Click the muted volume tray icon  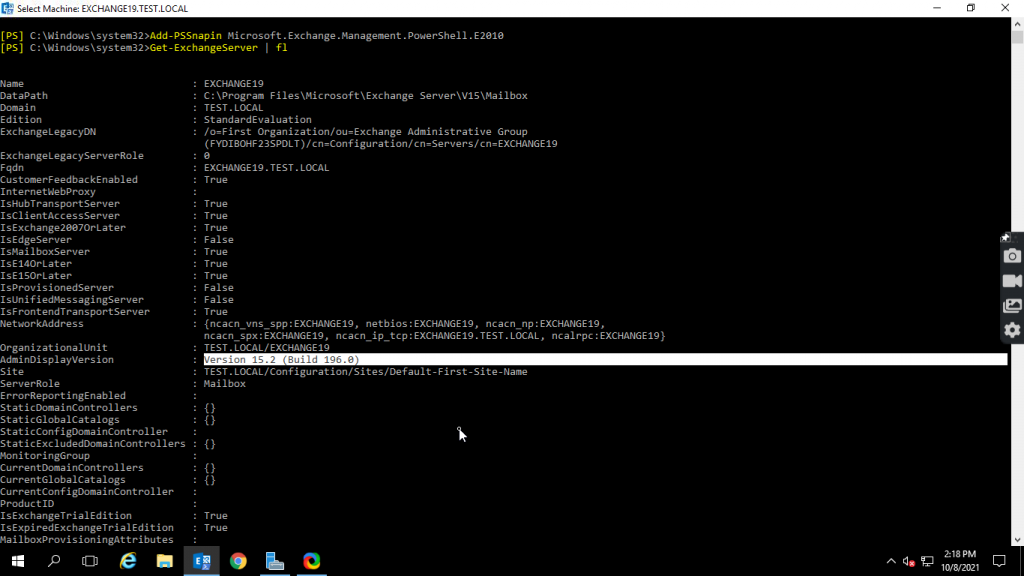(908, 561)
